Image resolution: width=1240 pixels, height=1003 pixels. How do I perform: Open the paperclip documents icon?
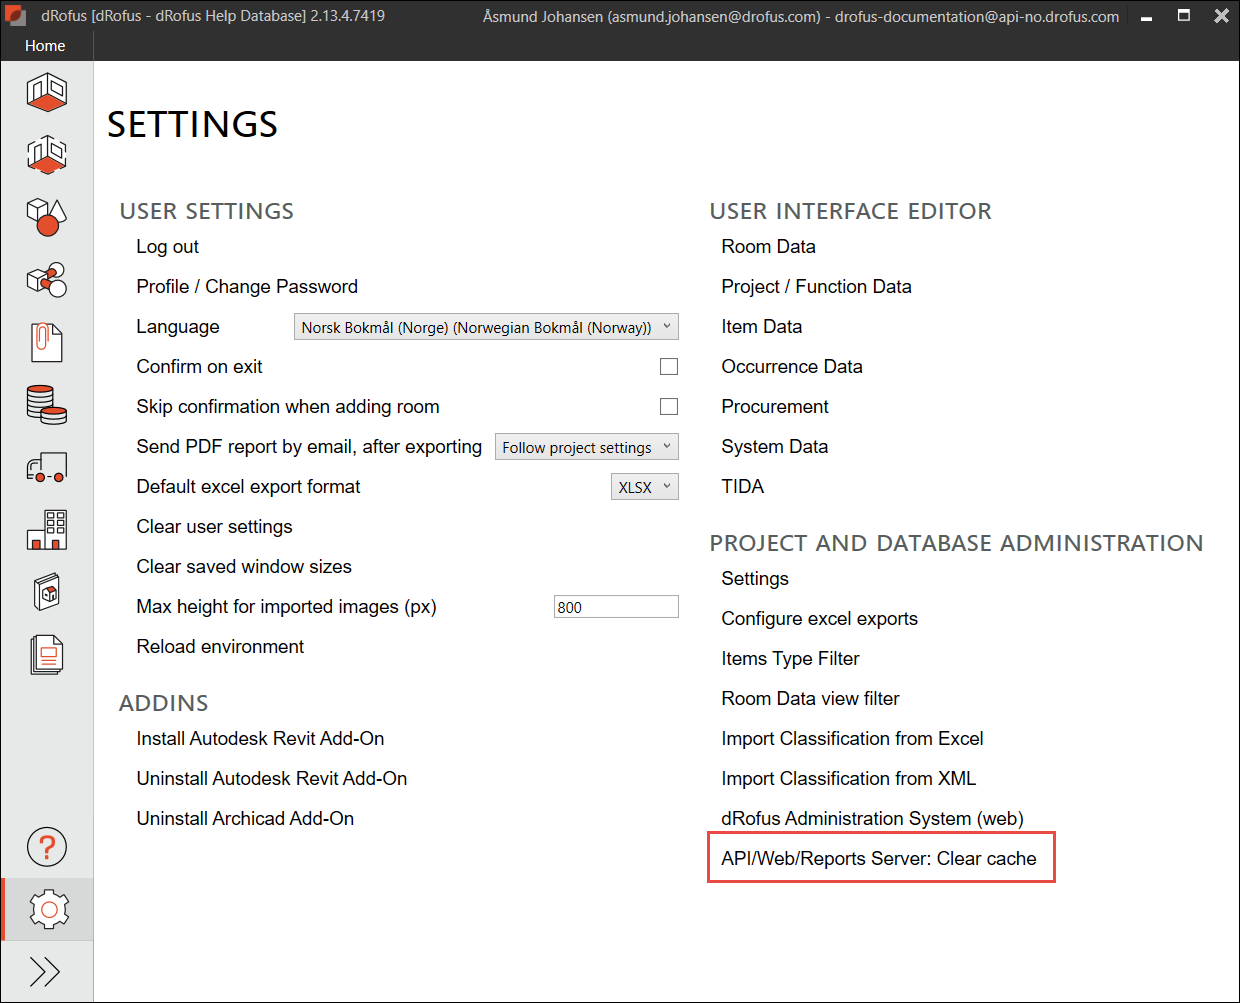tap(47, 342)
